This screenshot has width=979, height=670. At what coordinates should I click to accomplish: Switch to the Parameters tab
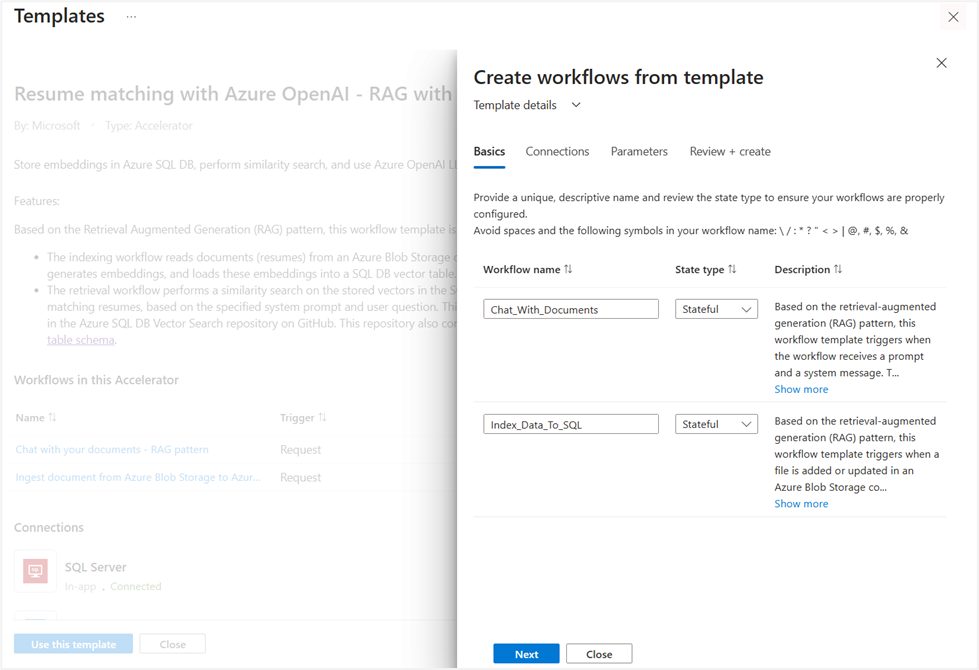click(639, 152)
